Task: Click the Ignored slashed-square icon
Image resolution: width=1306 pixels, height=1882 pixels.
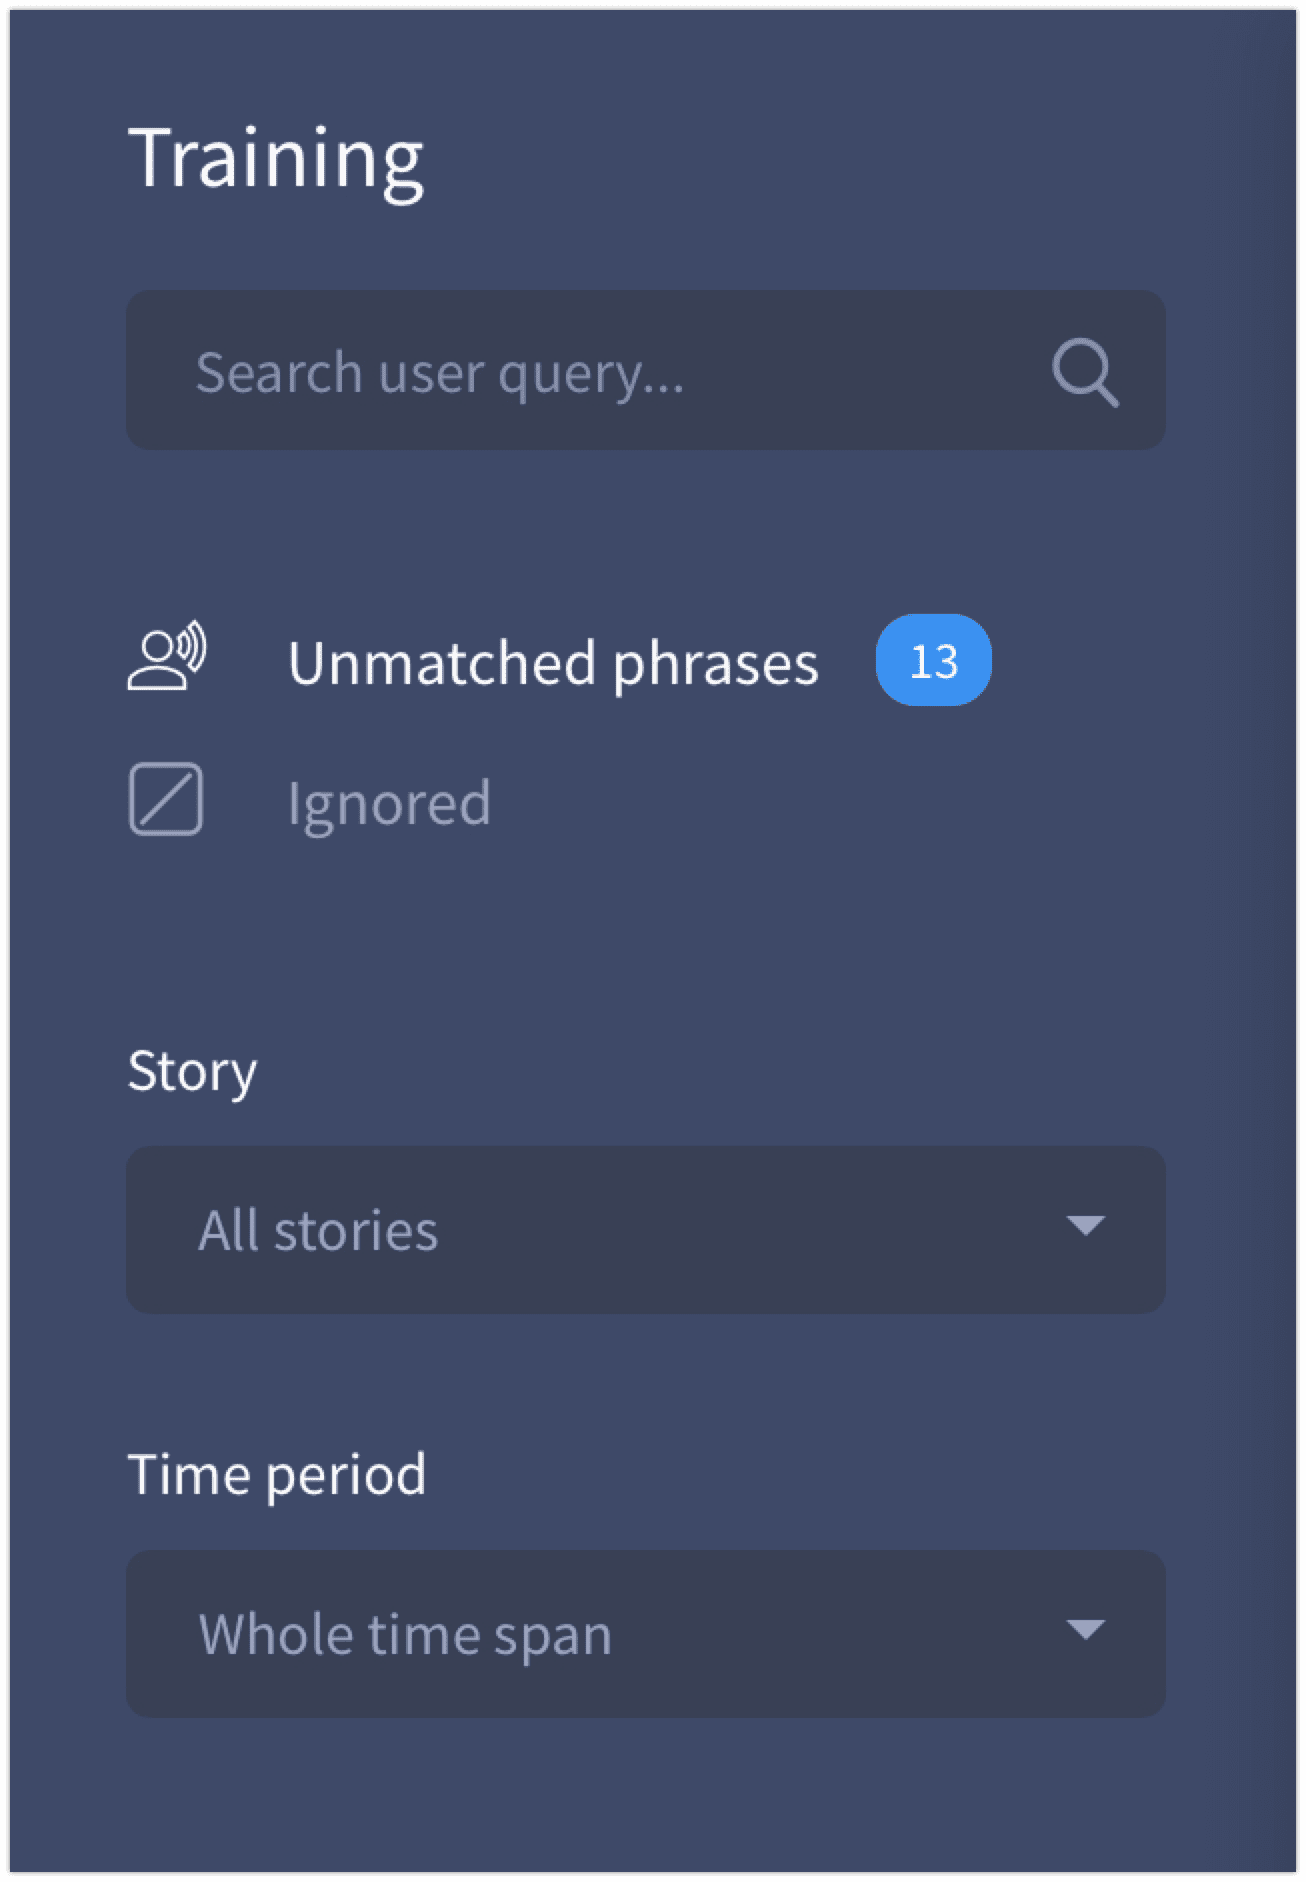Action: pos(166,799)
